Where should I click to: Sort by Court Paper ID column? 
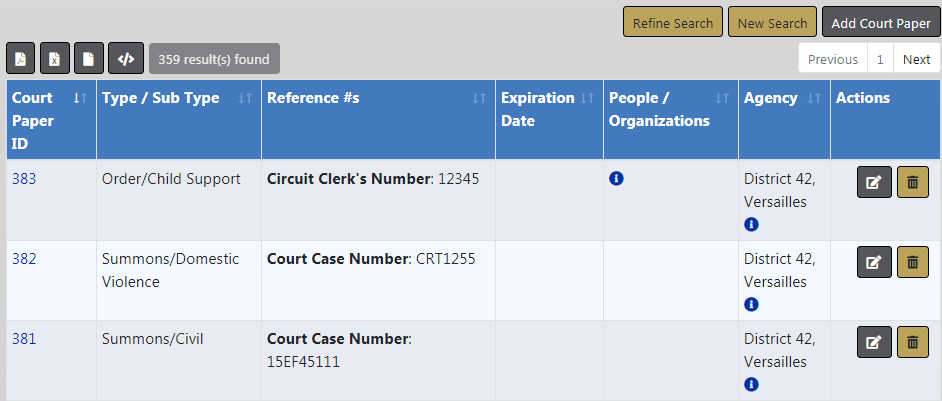tap(81, 98)
